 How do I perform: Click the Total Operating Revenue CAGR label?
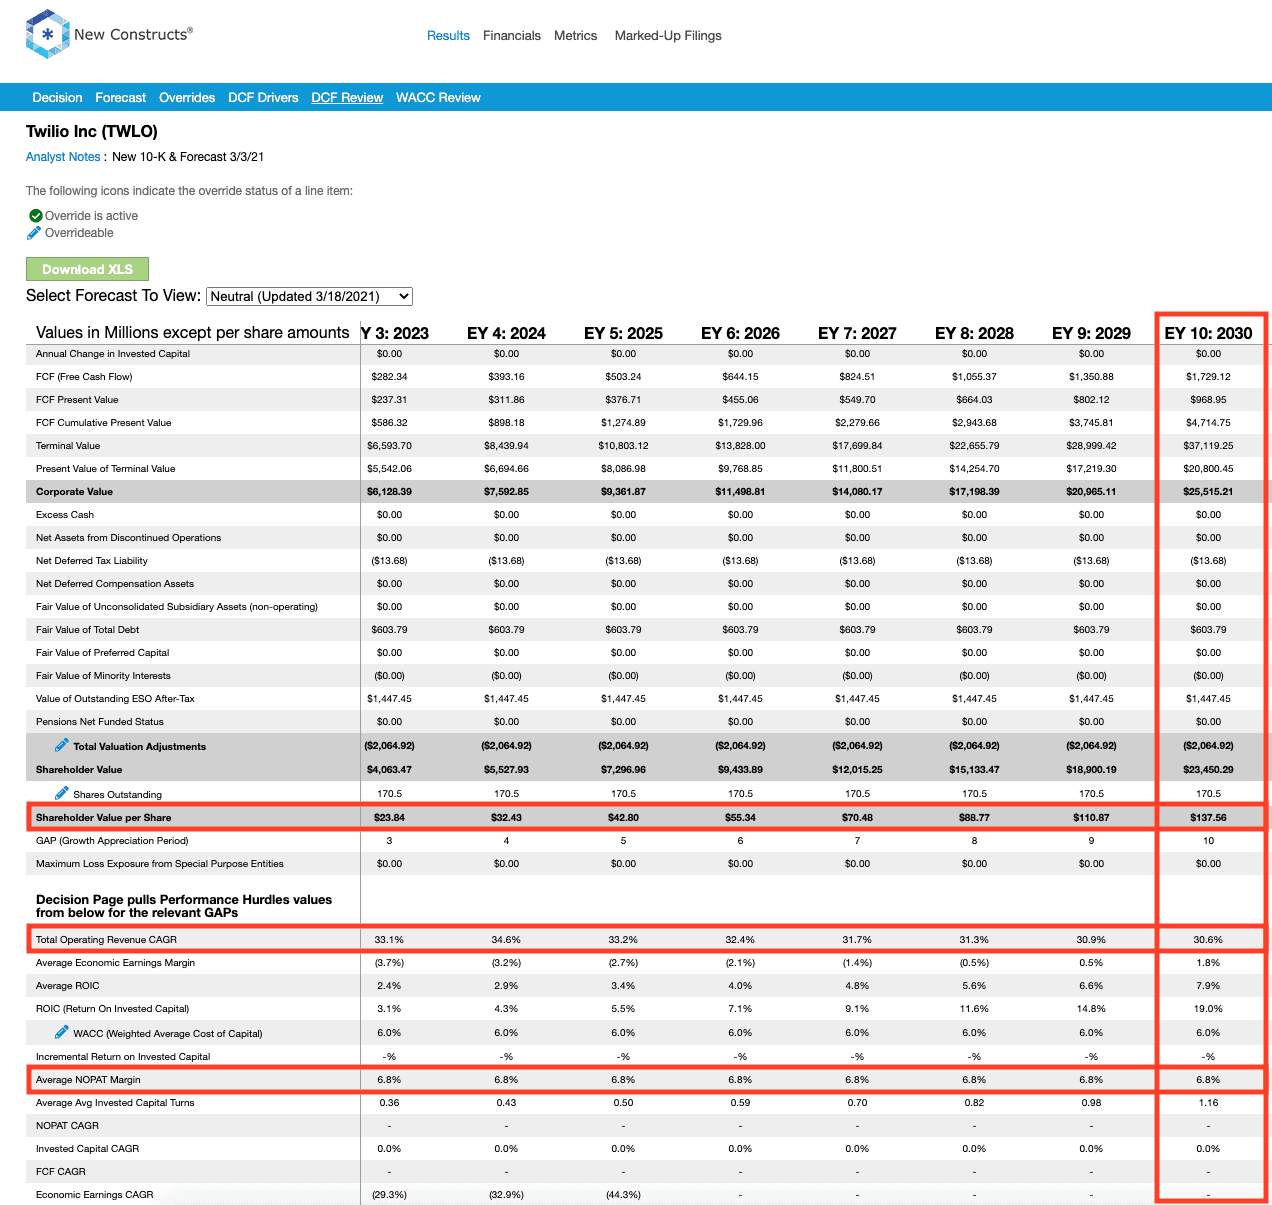(106, 940)
